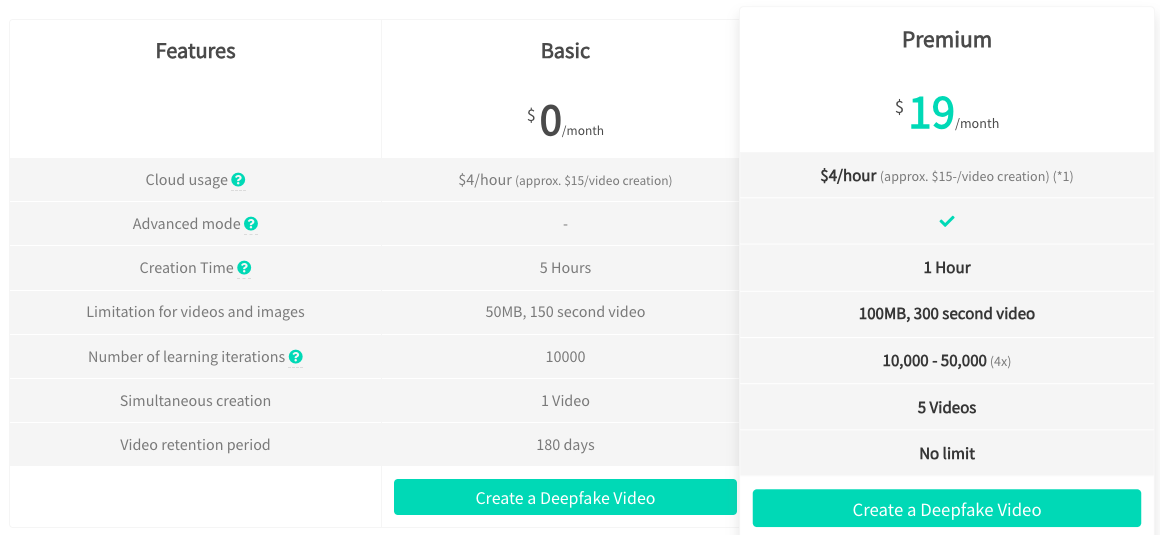Click the Premium No limit retention cell
1160x535 pixels.
[946, 453]
